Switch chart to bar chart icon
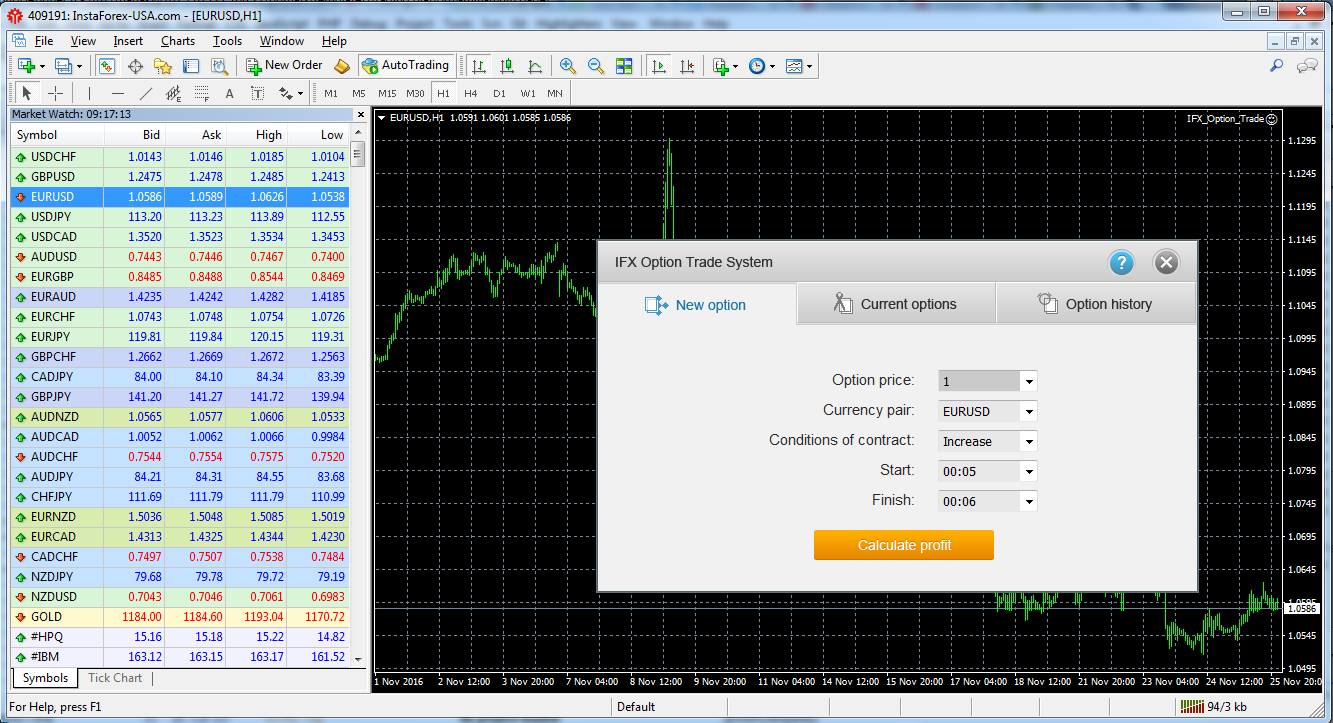1333x723 pixels. pos(479,66)
